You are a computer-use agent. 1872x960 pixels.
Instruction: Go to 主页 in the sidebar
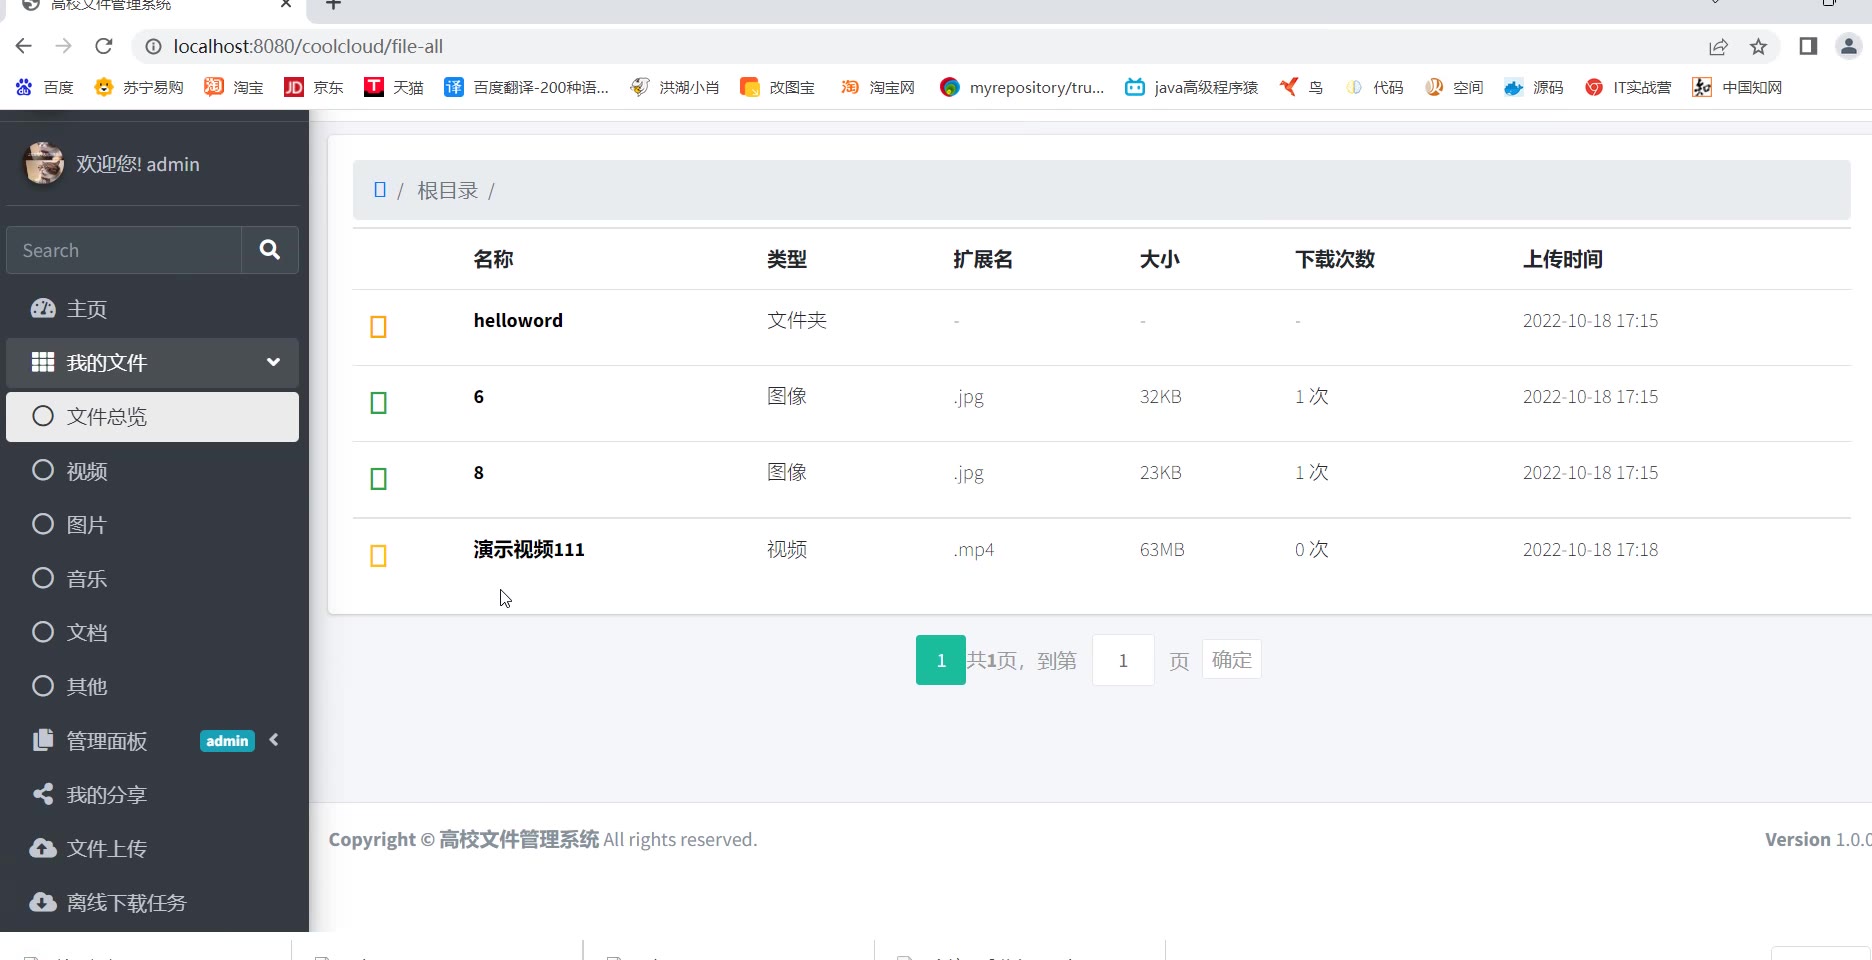87,309
